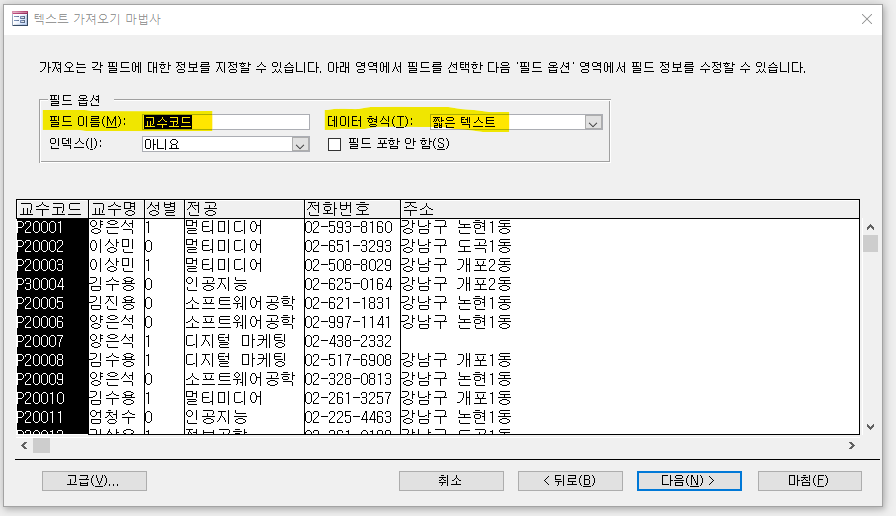Click the 필드 이름 input box

tap(226, 122)
